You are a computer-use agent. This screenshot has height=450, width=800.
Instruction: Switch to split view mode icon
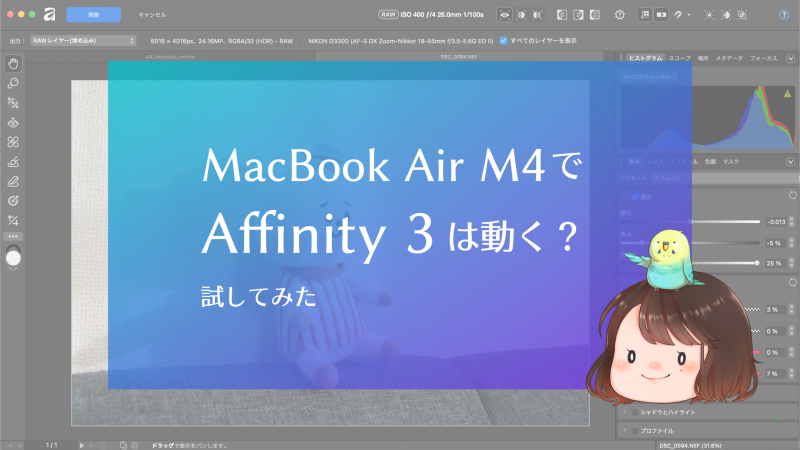(521, 15)
